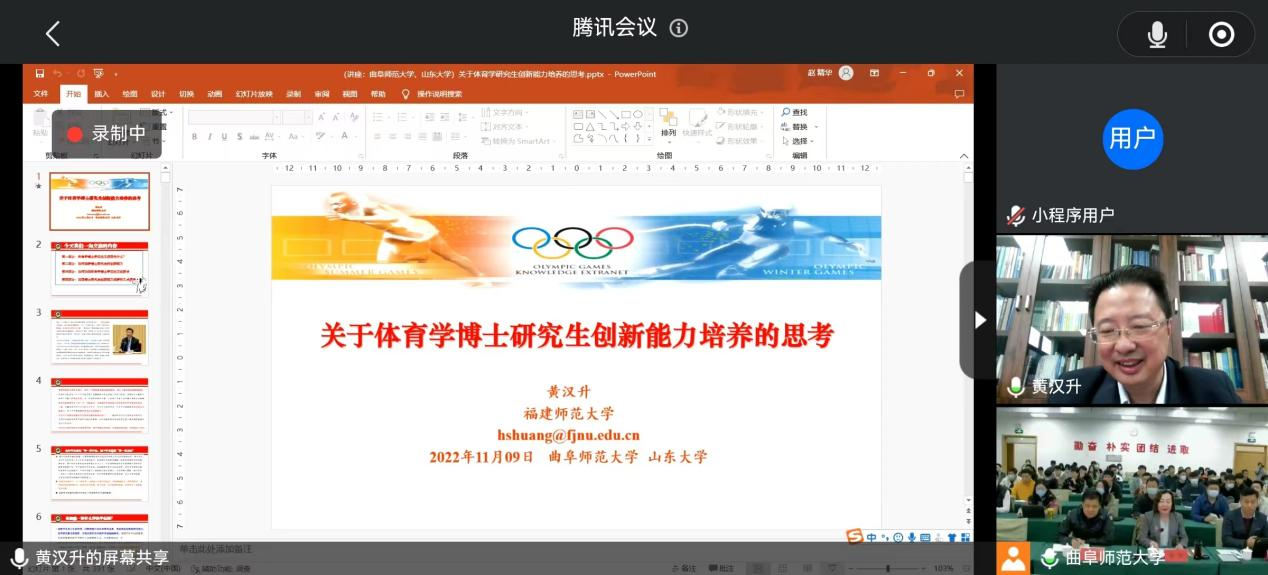1268x575 pixels.
Task: Tap the screen record button at top right
Action: tap(1221, 35)
